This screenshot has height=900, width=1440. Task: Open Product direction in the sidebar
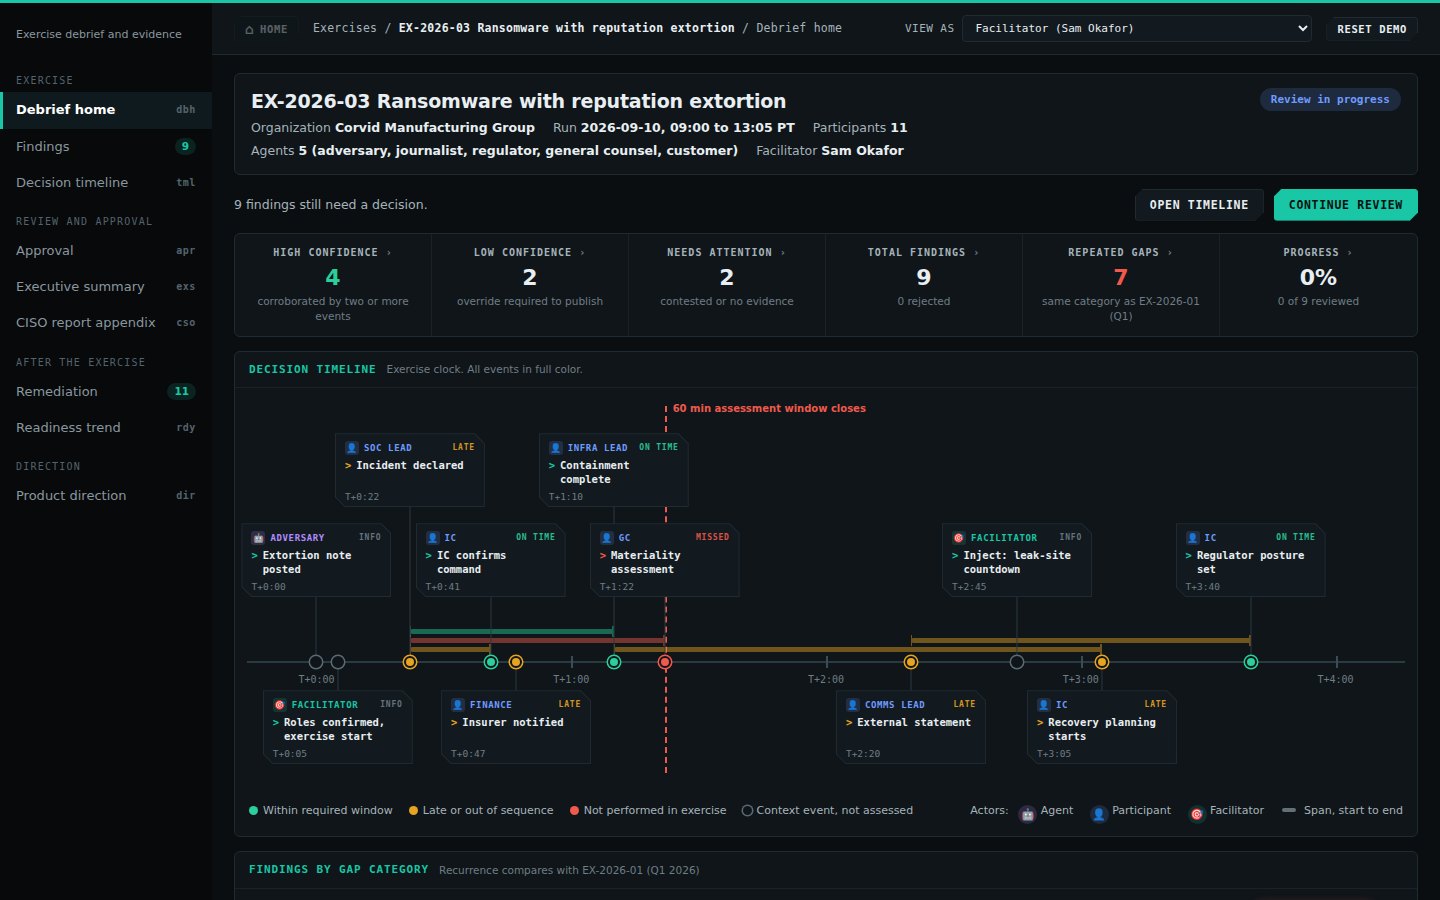pos(106,496)
